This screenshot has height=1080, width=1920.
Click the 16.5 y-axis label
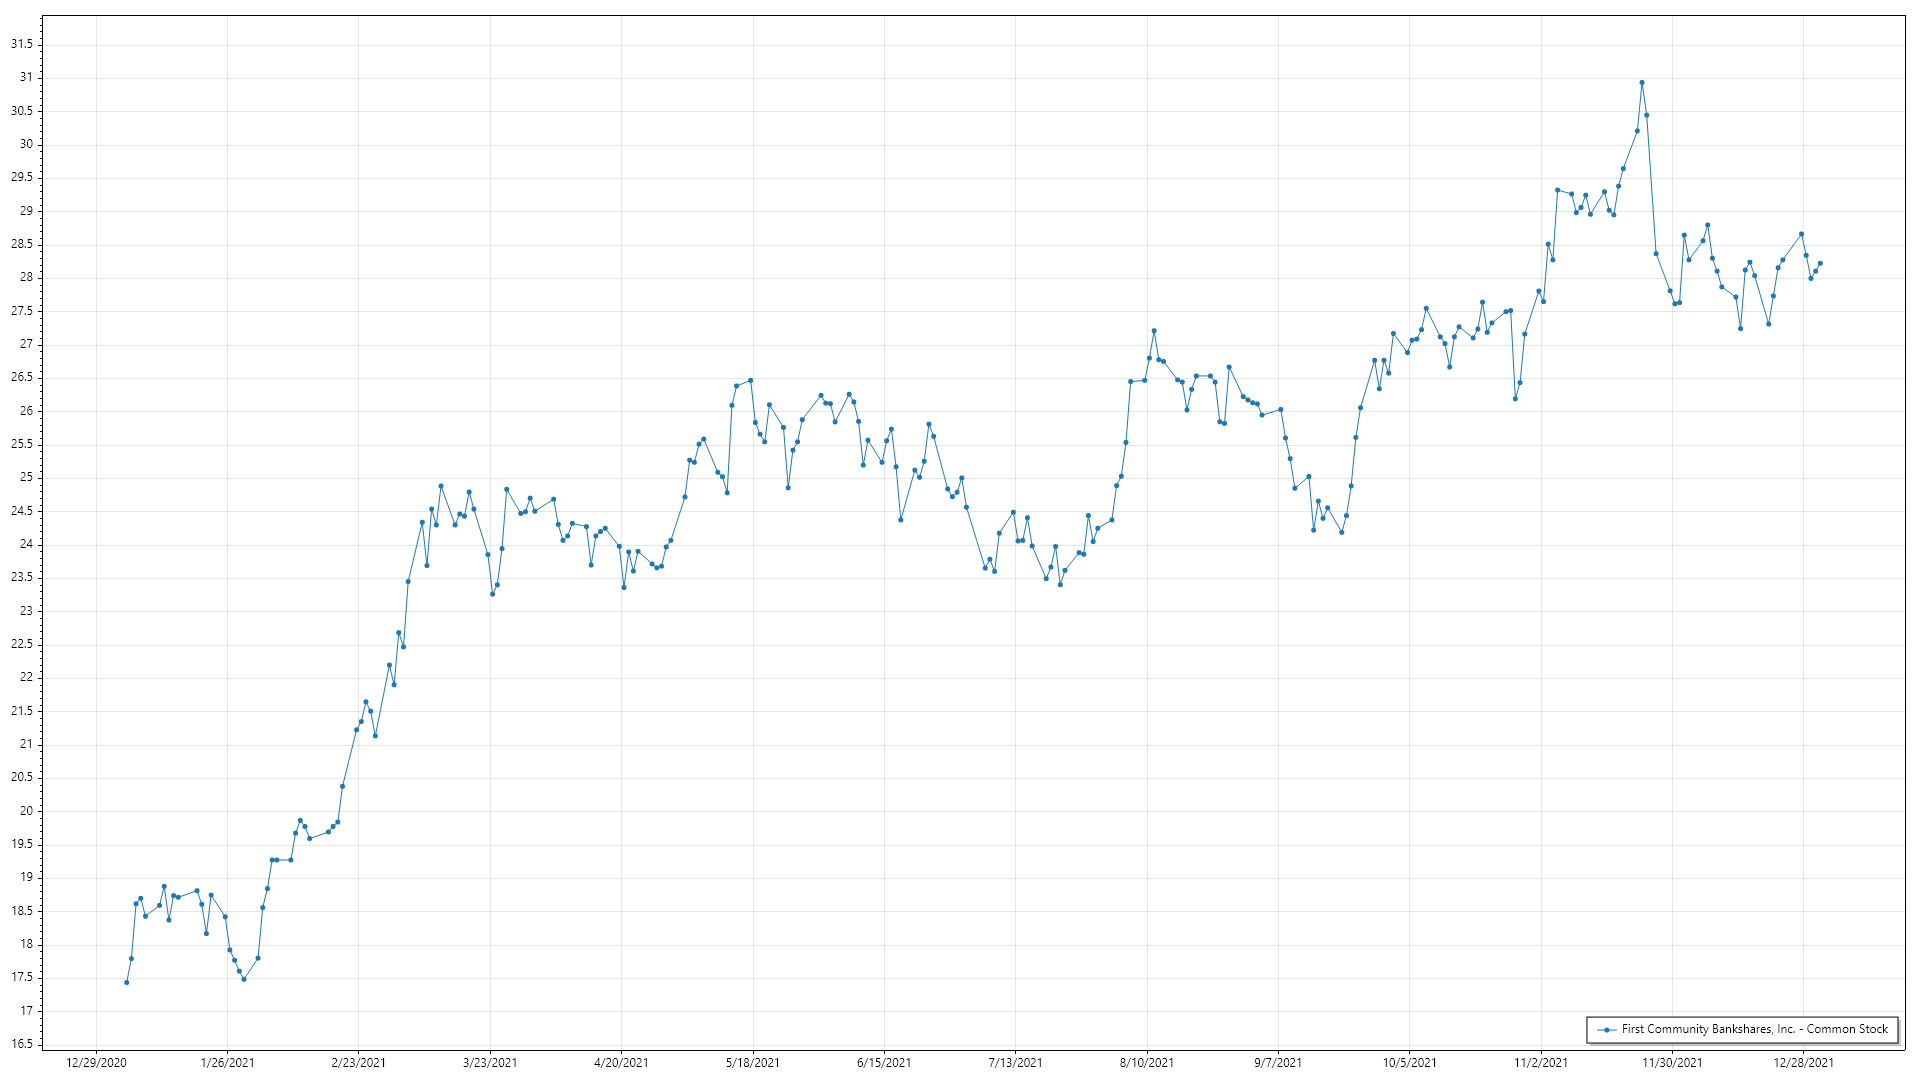point(22,1045)
